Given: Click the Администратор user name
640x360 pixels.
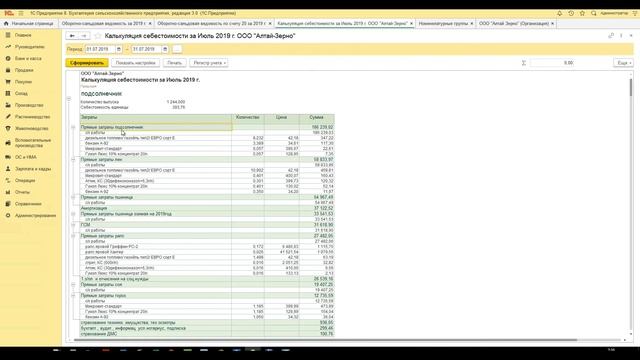Looking at the screenshot, I should point(614,13).
